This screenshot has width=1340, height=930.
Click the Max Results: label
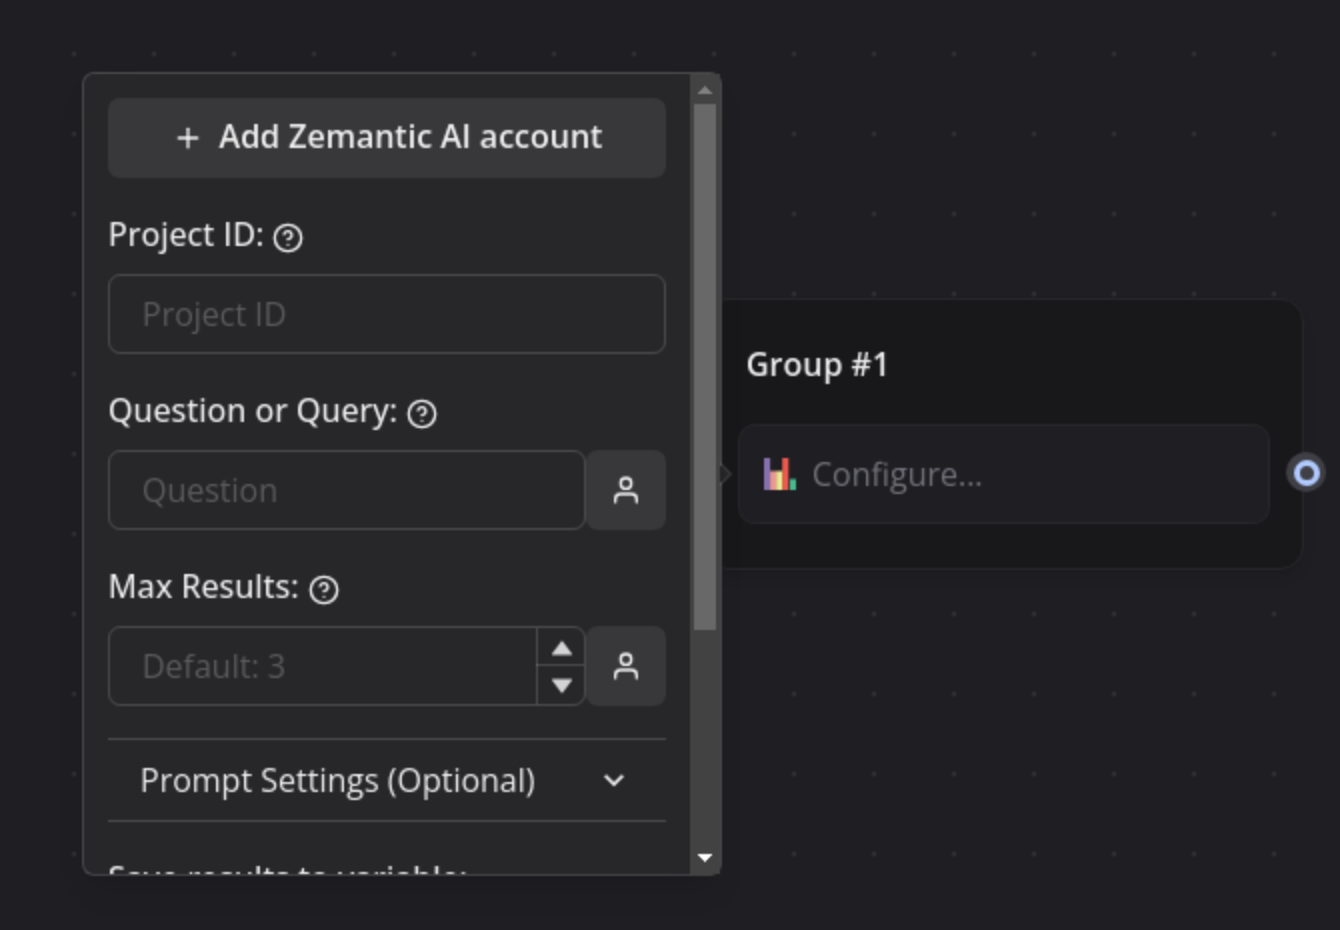(204, 587)
